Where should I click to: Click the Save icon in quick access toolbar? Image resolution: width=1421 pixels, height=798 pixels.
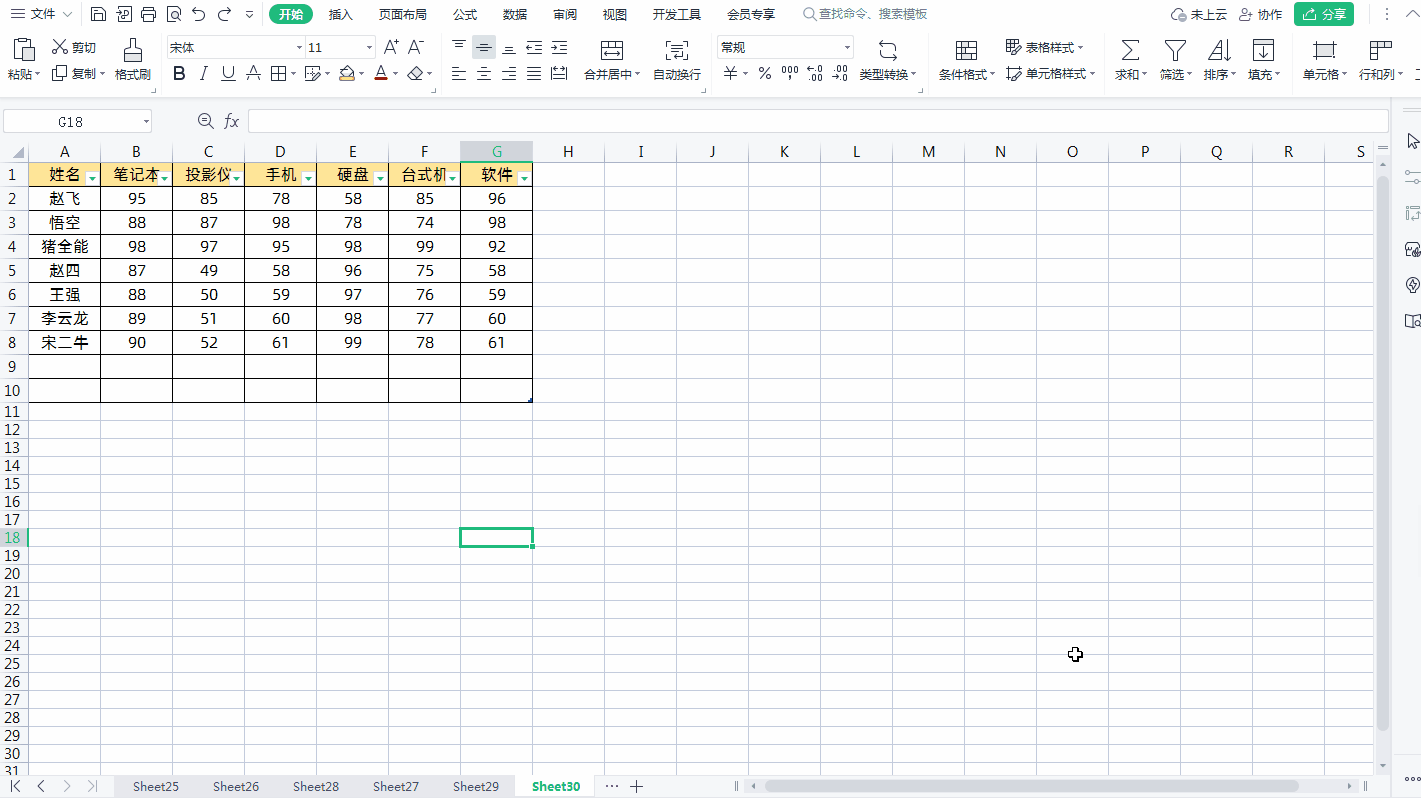98,14
